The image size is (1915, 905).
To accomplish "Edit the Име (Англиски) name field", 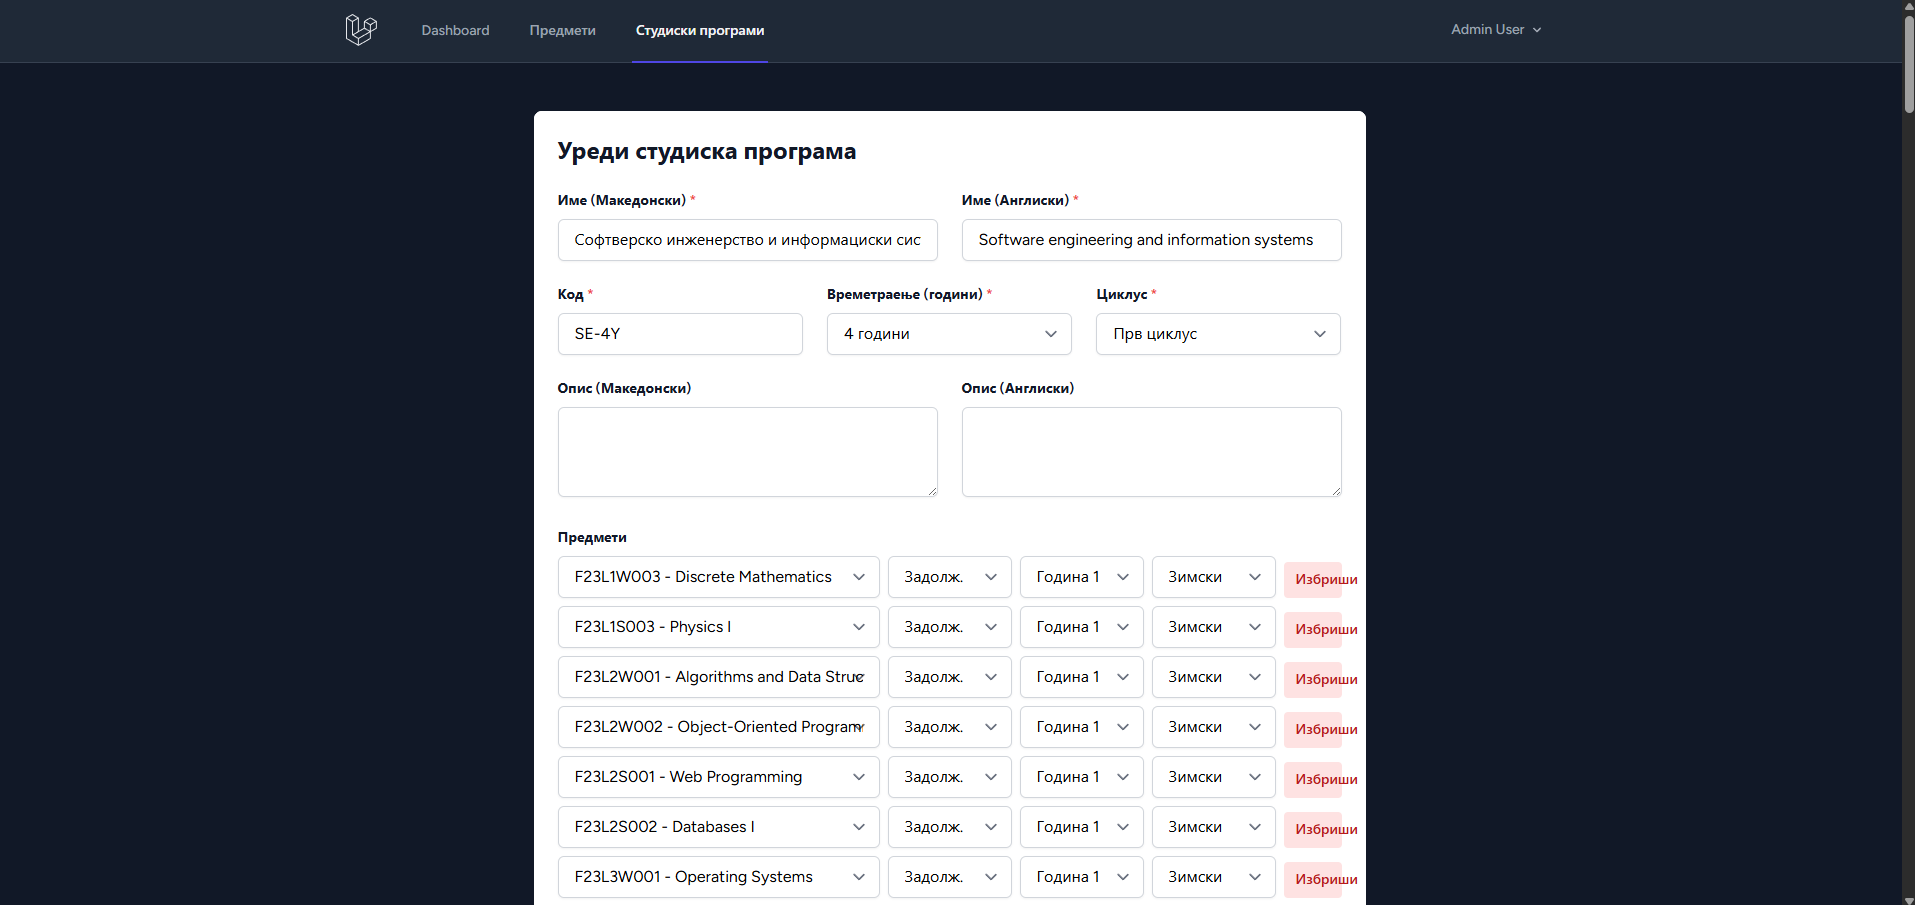I will point(1150,240).
